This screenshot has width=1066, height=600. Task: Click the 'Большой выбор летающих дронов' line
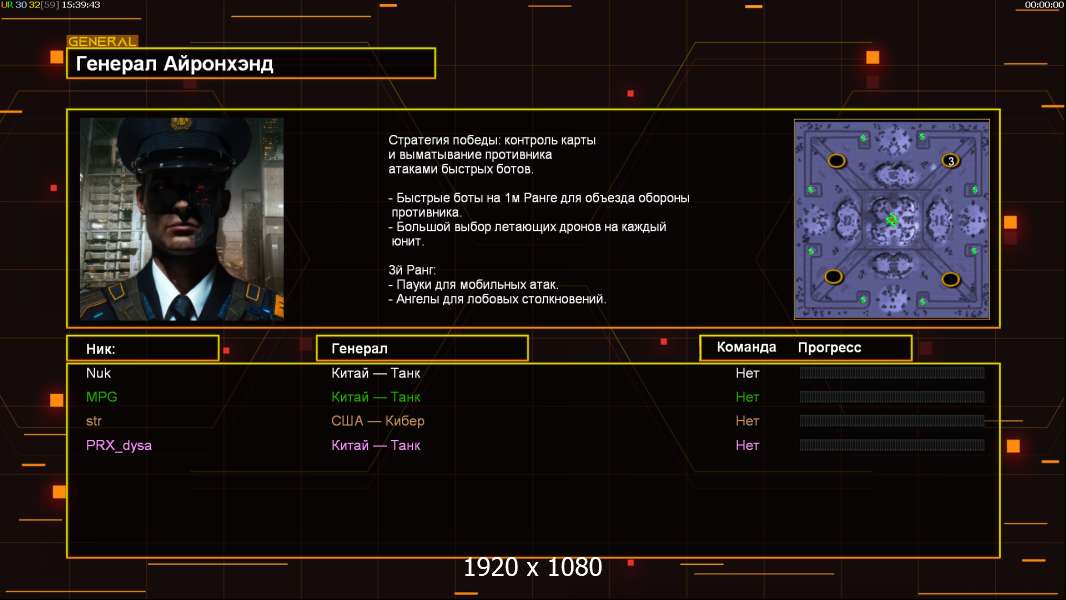click(x=528, y=234)
